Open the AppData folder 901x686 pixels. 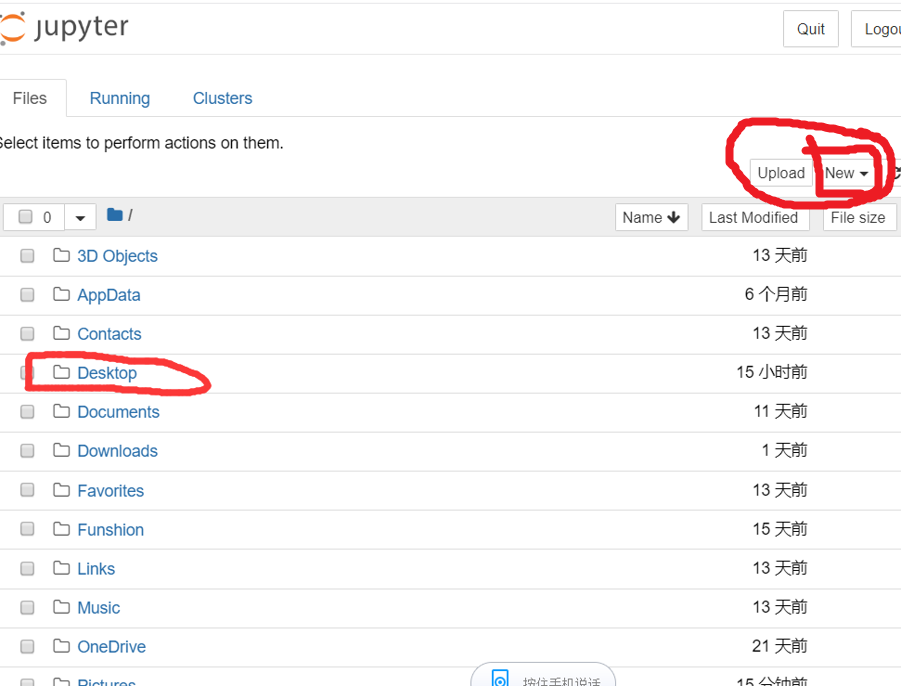click(109, 295)
